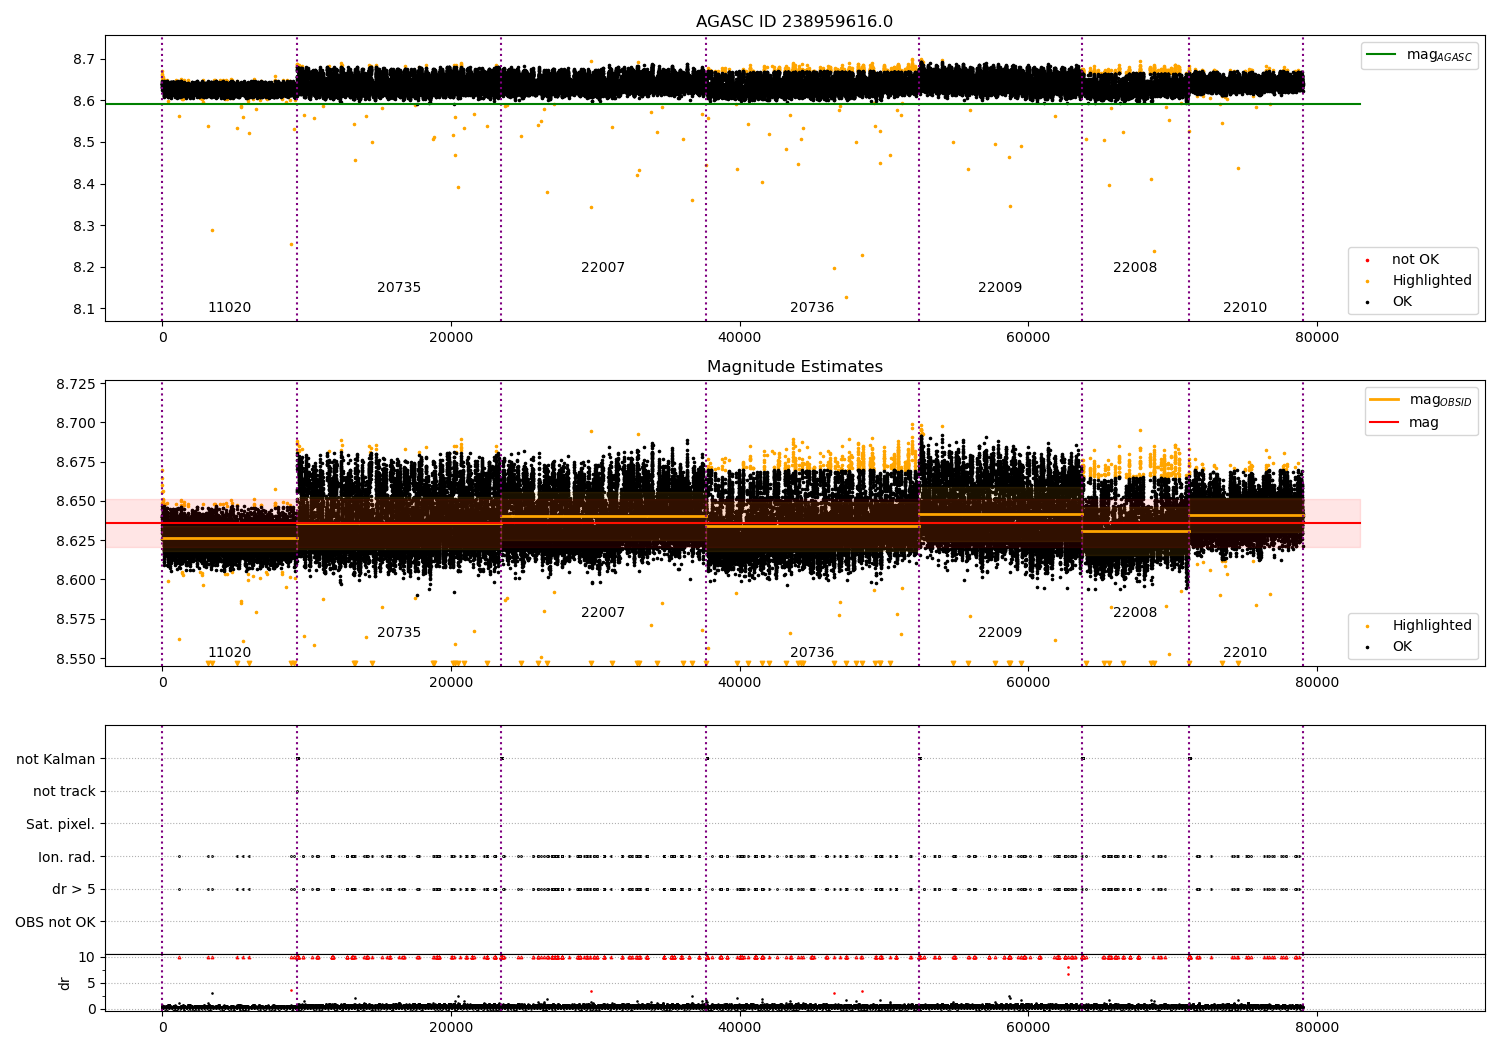Click the 'not track' row label

(x=64, y=792)
